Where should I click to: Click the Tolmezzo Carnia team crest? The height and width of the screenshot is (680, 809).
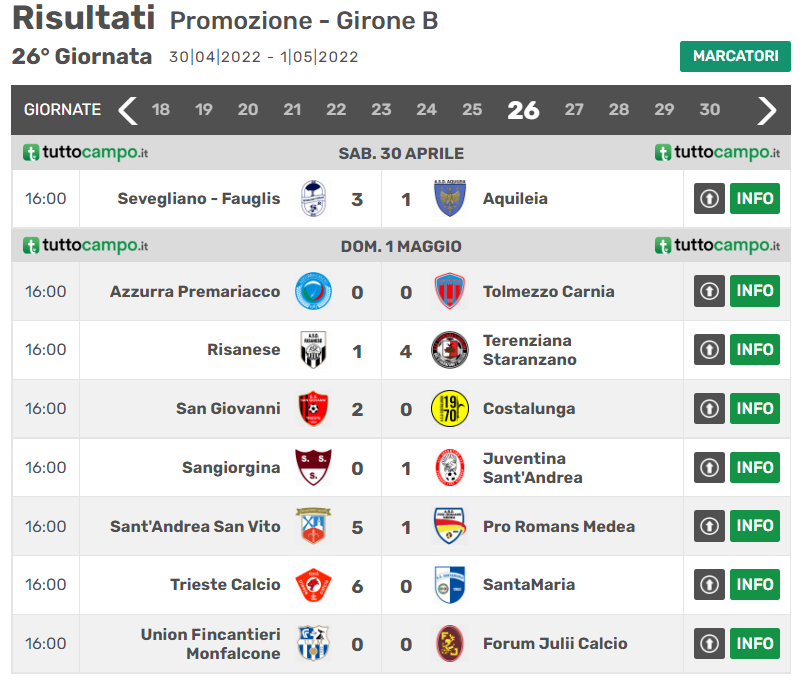click(449, 291)
